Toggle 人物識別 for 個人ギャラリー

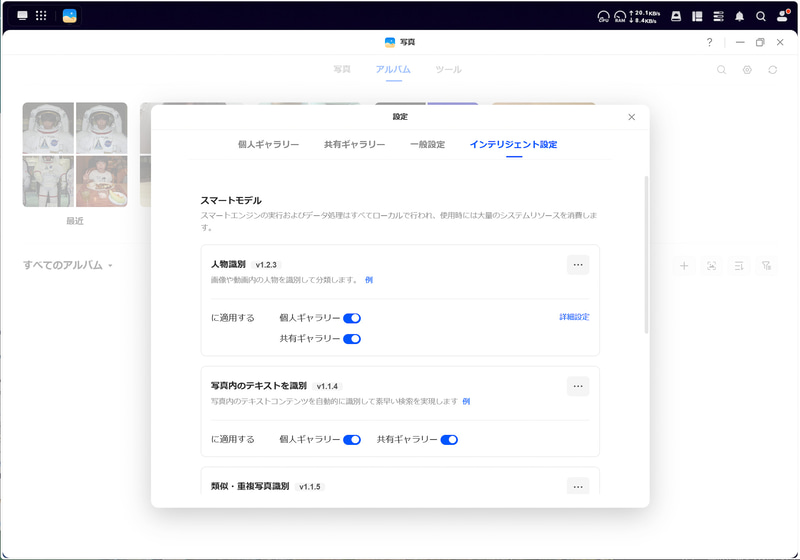click(x=352, y=318)
